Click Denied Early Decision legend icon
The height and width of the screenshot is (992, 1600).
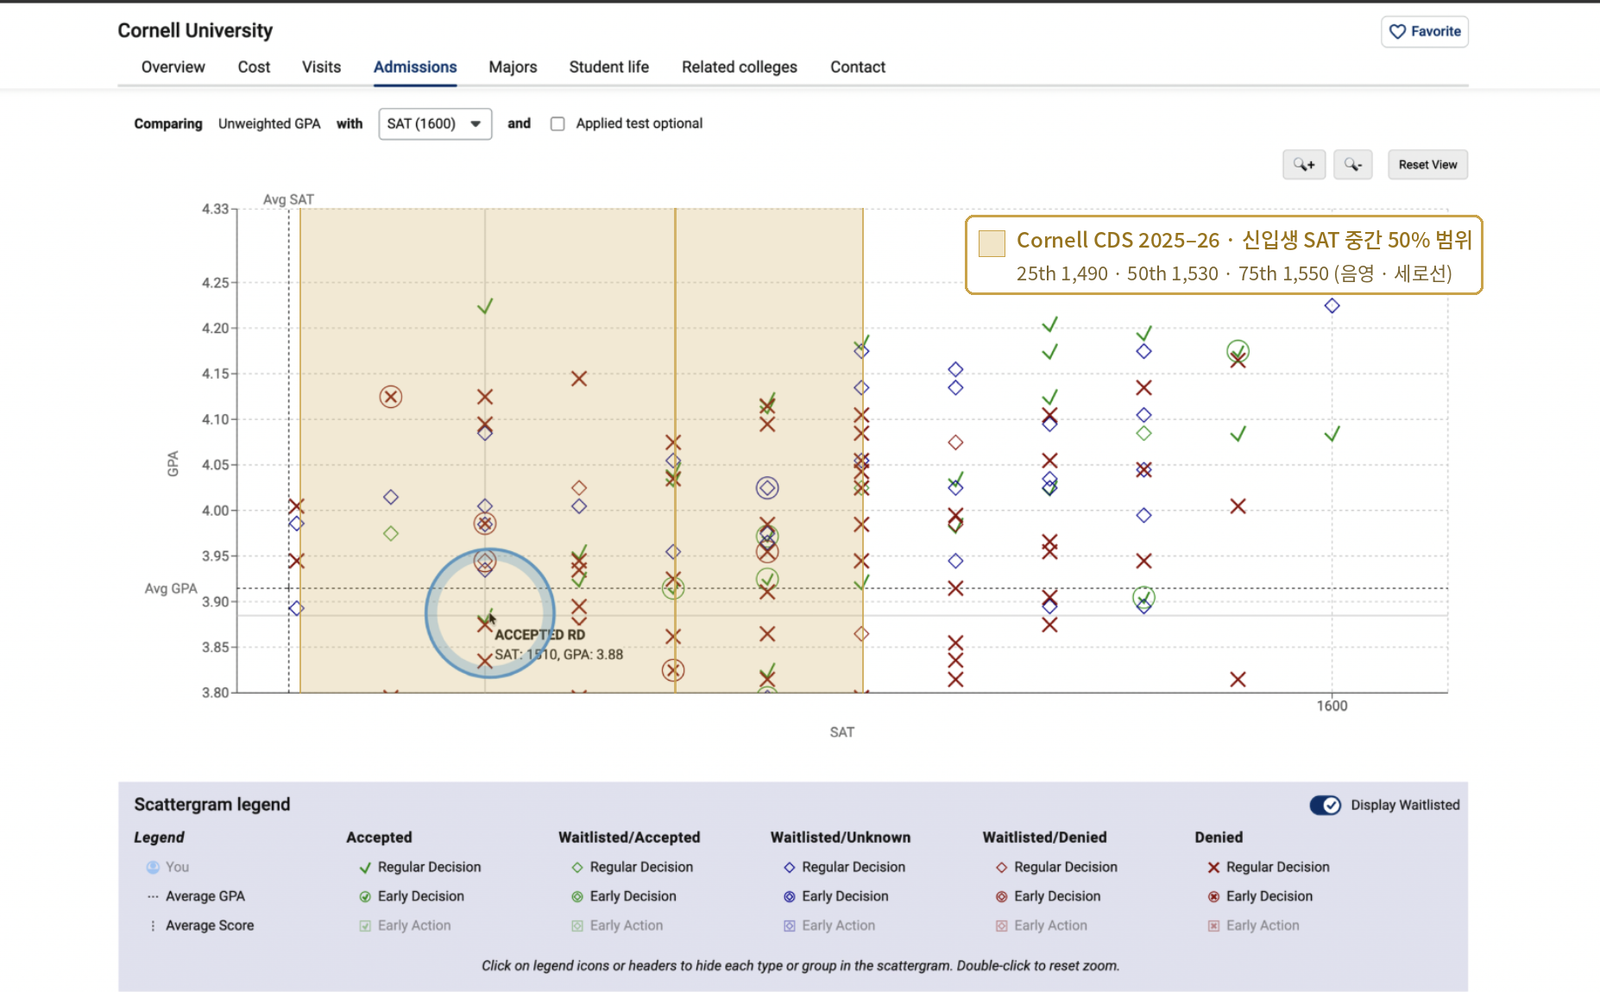coord(1213,897)
